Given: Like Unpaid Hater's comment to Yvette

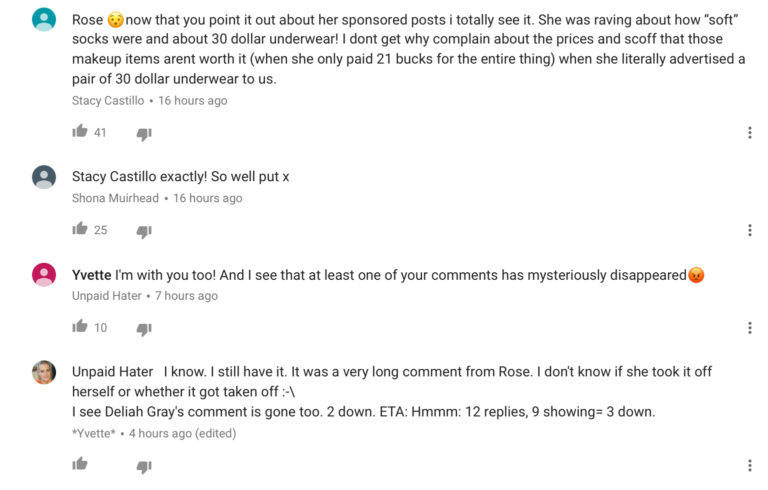Looking at the screenshot, I should pyautogui.click(x=80, y=326).
